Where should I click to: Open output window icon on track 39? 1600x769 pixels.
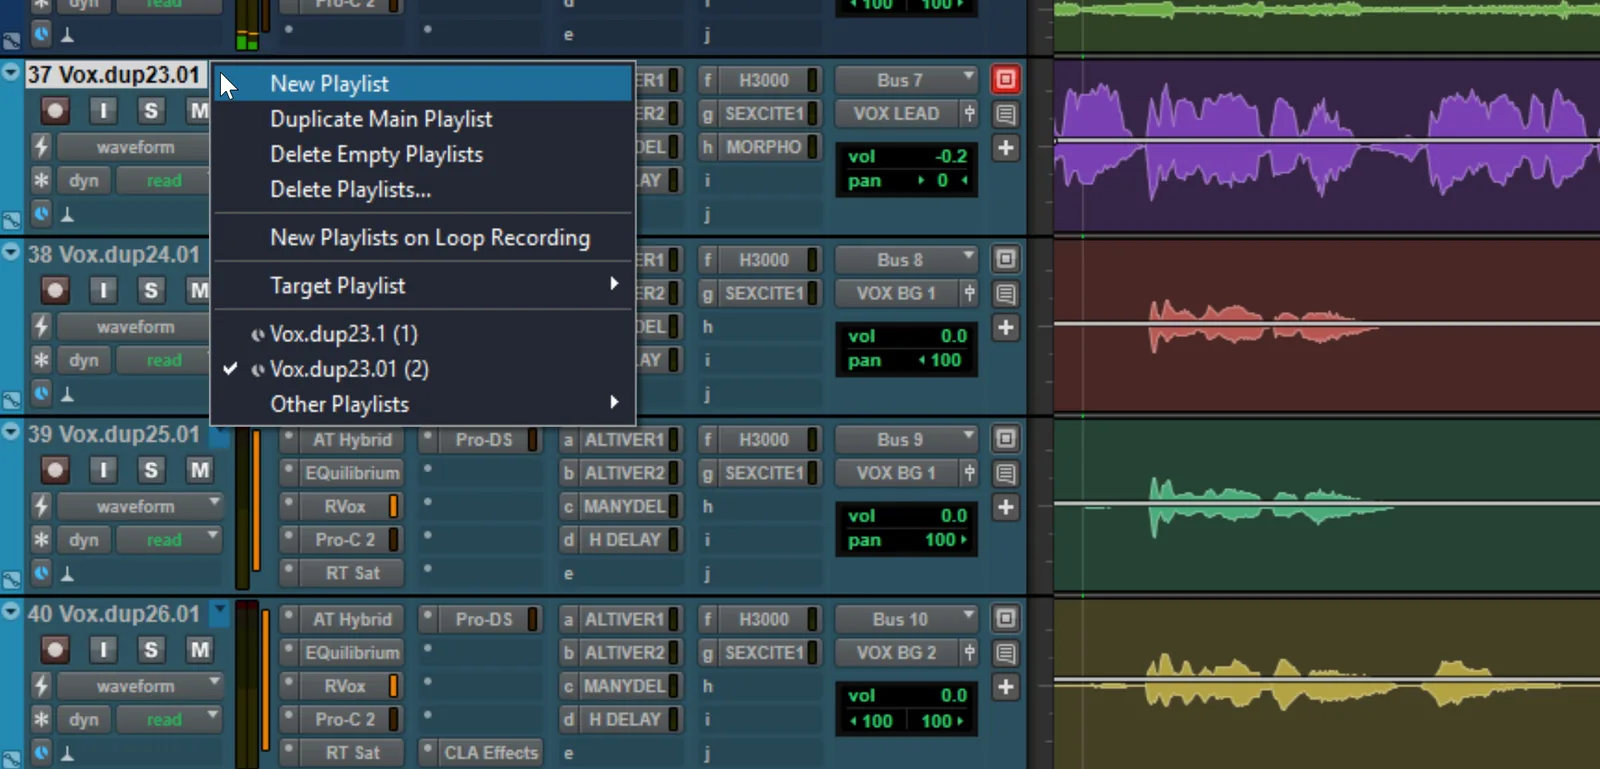(1005, 439)
